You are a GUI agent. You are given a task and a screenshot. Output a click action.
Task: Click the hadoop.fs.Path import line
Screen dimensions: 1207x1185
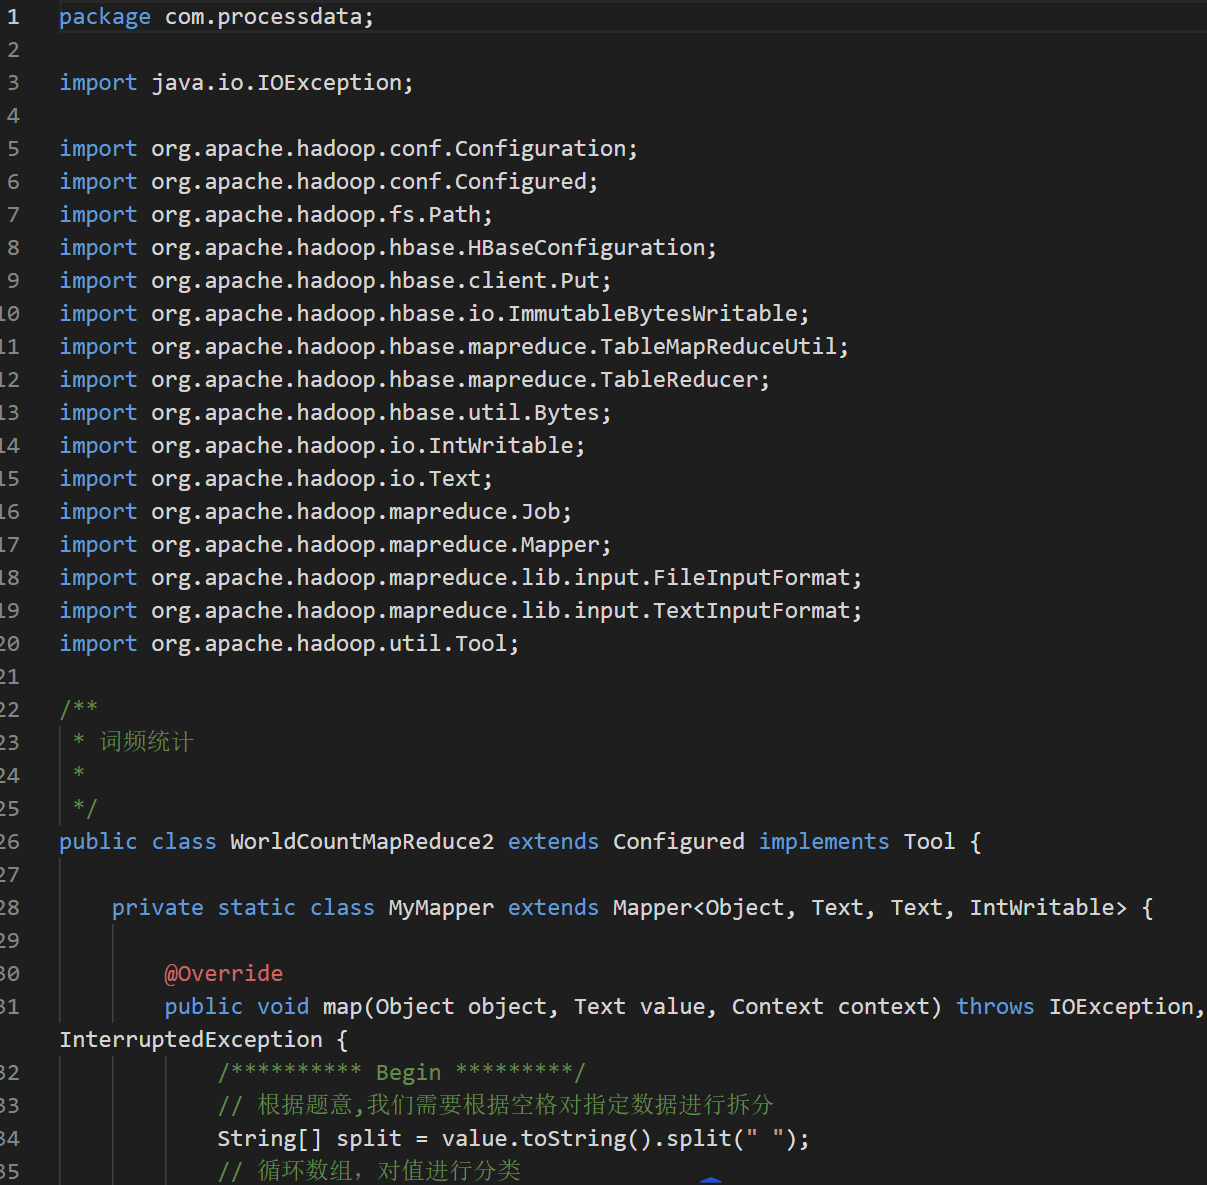click(x=276, y=215)
